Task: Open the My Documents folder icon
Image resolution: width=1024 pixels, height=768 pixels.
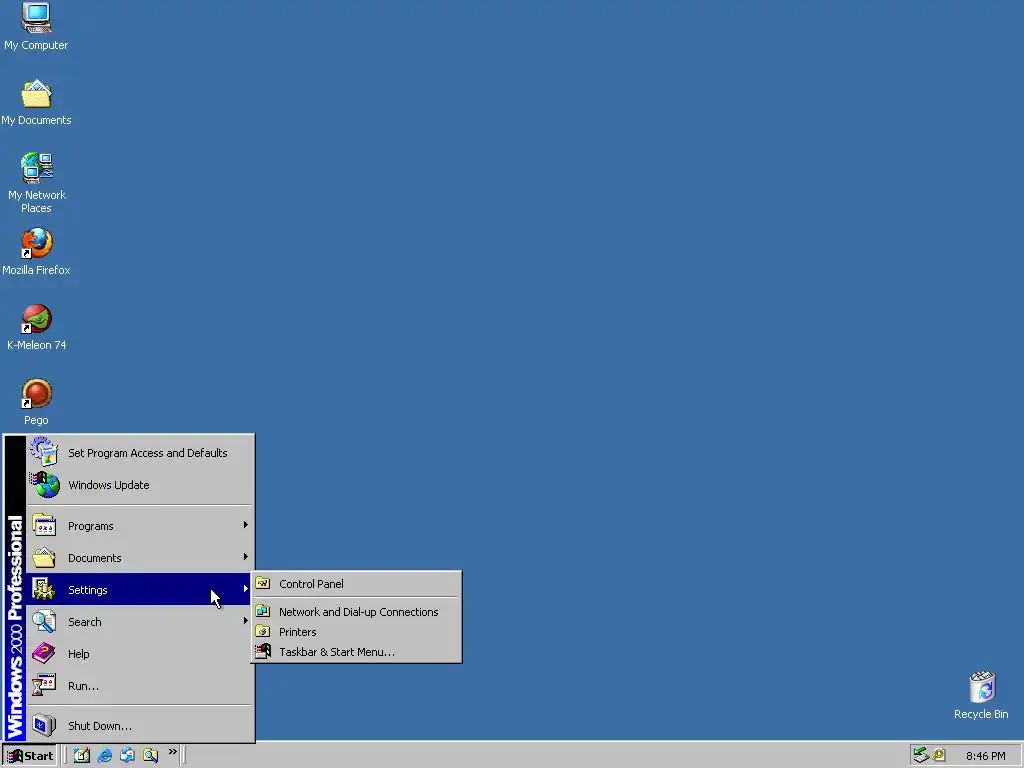Action: tap(36, 102)
